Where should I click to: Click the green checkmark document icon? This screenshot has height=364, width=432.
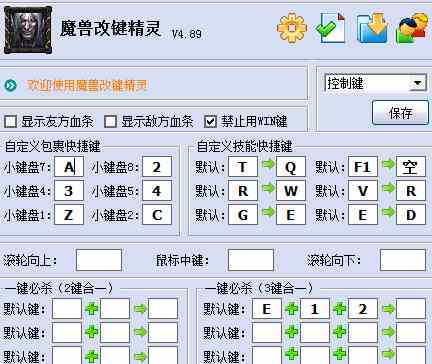coord(330,28)
